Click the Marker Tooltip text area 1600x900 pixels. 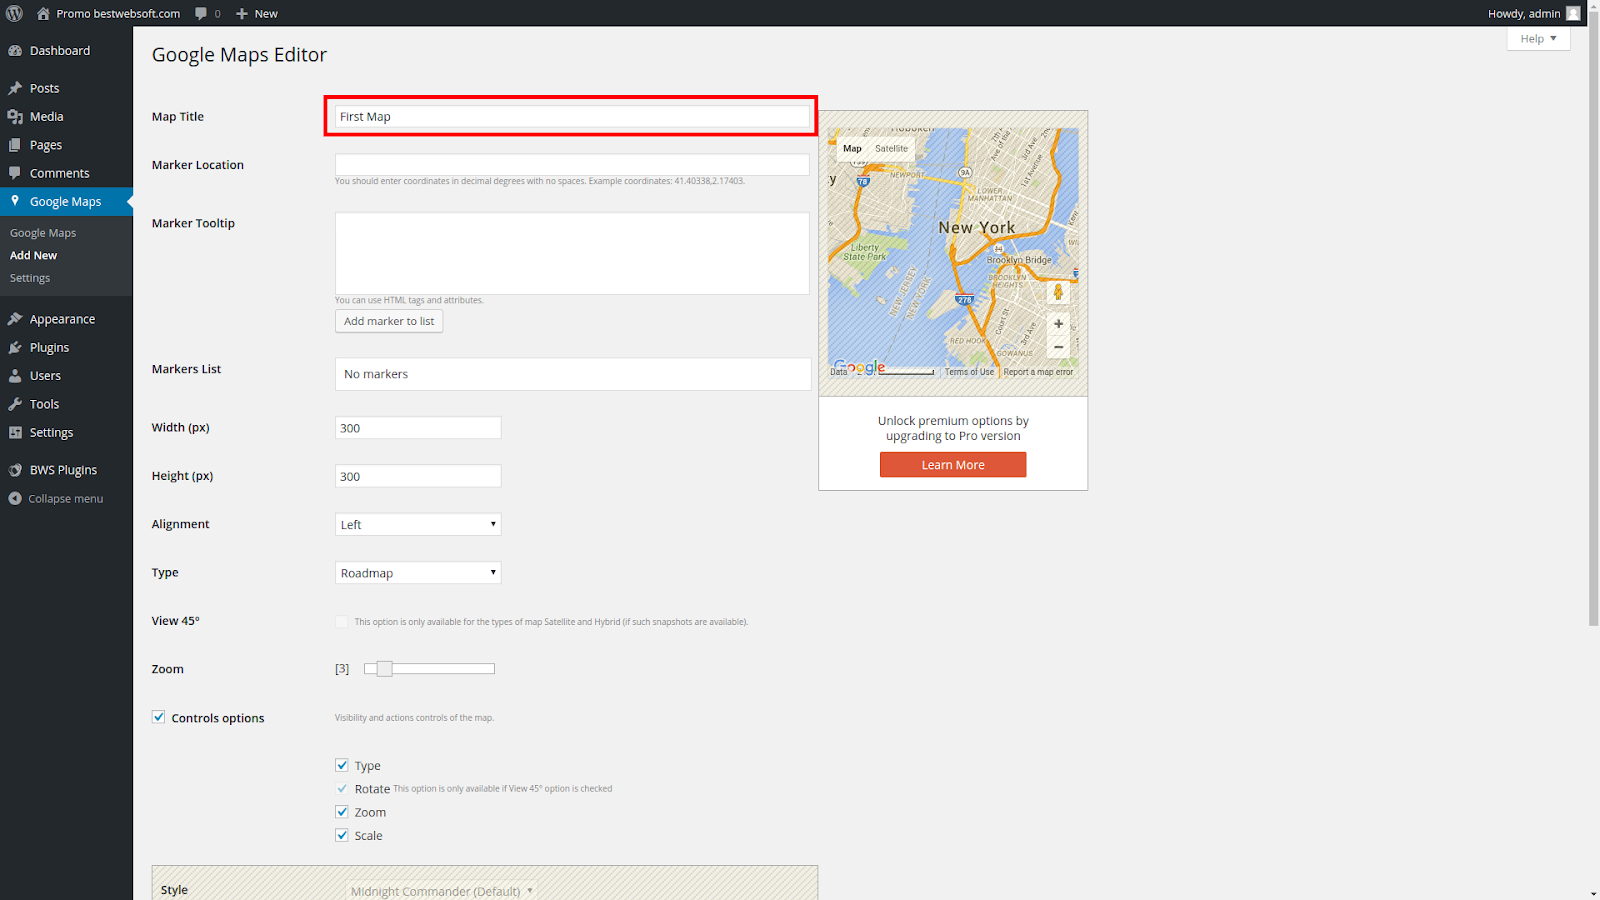point(572,253)
